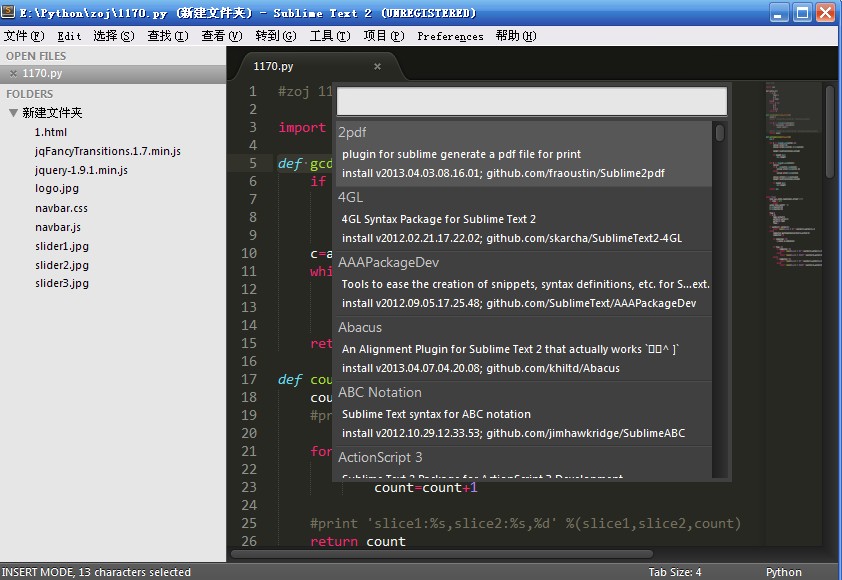Screen dimensions: 842x580
Task: Close the Sublime Text window
Action: pyautogui.click(x=826, y=12)
